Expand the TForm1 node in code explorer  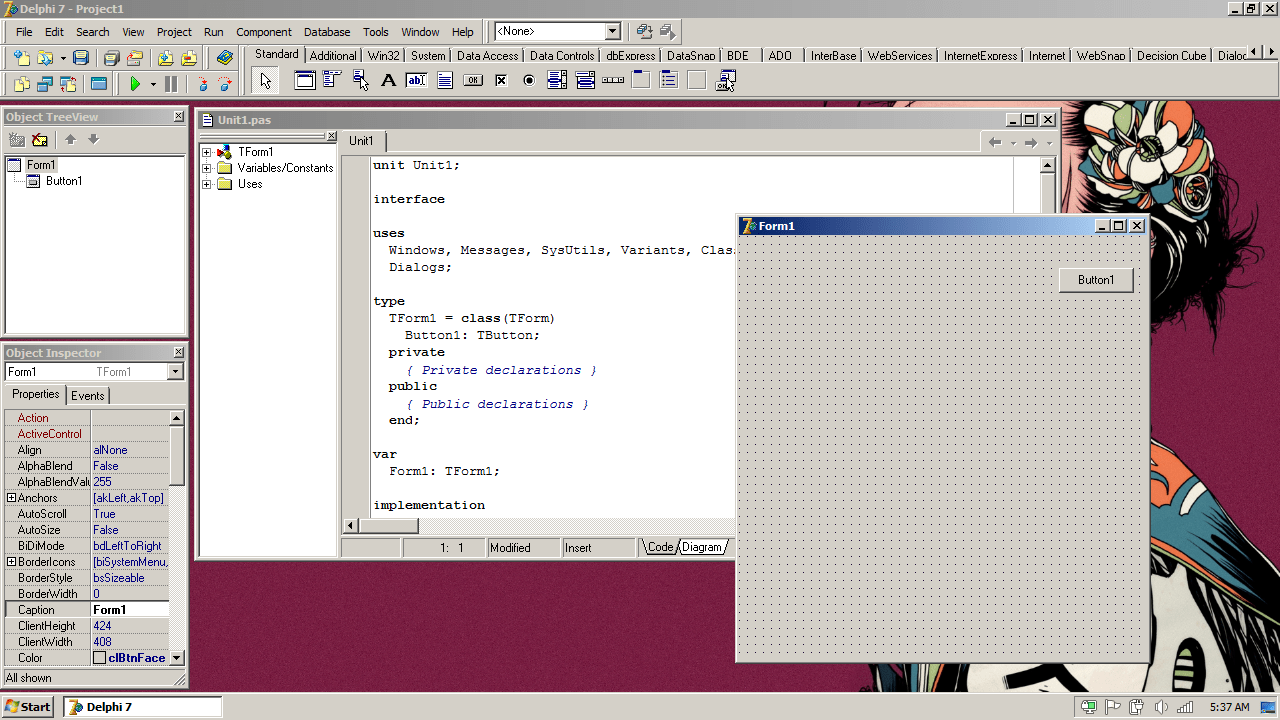pyautogui.click(x=207, y=152)
